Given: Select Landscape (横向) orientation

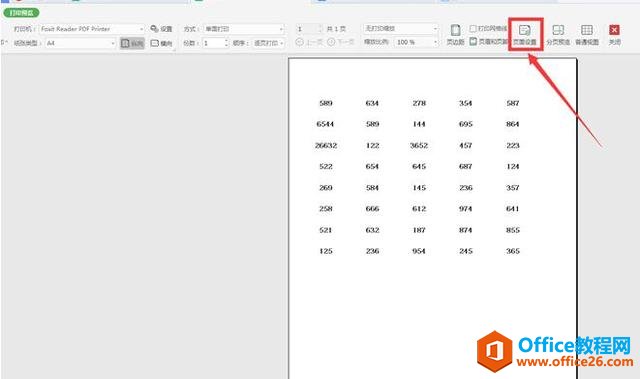Looking at the screenshot, I should pyautogui.click(x=161, y=43).
